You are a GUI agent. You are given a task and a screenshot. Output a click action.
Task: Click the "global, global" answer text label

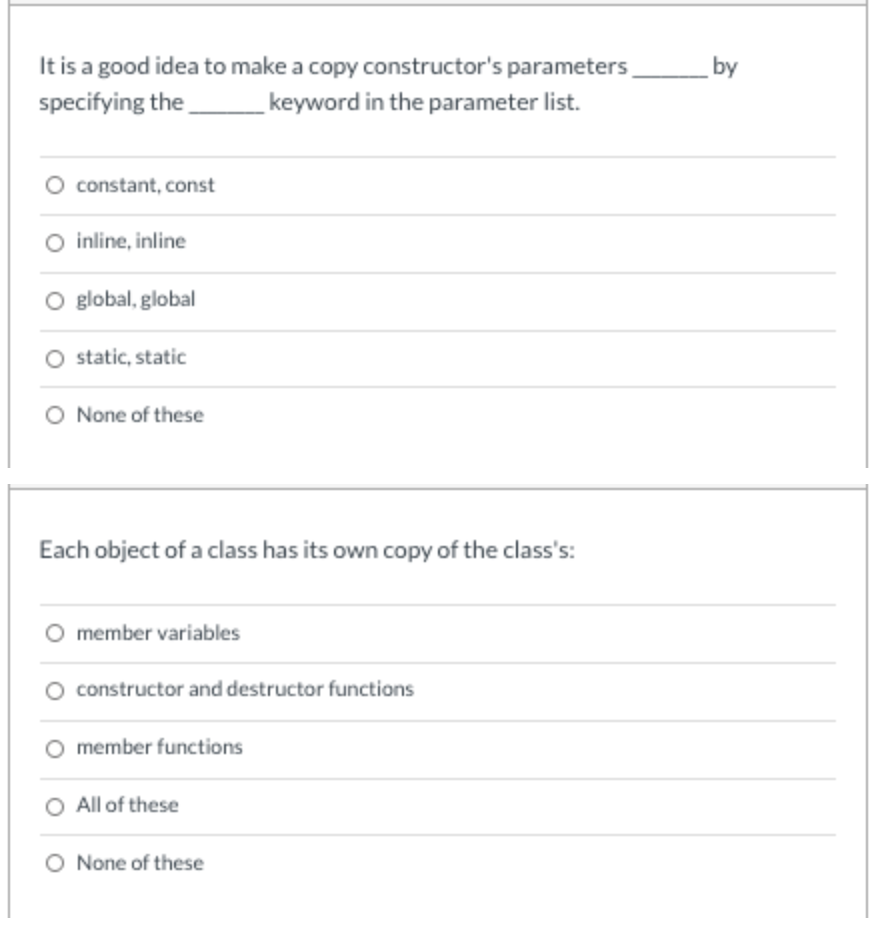134,298
